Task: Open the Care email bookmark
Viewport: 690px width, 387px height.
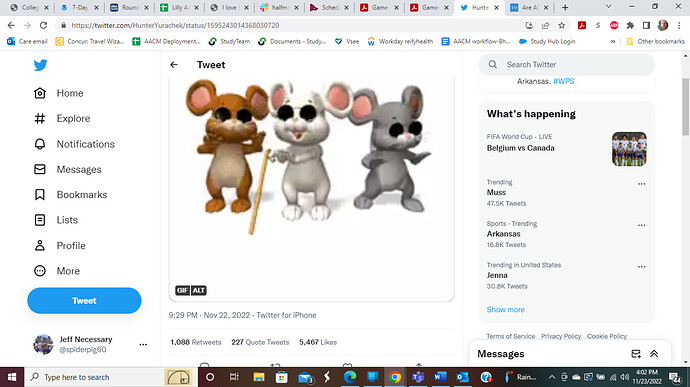Action: click(27, 41)
